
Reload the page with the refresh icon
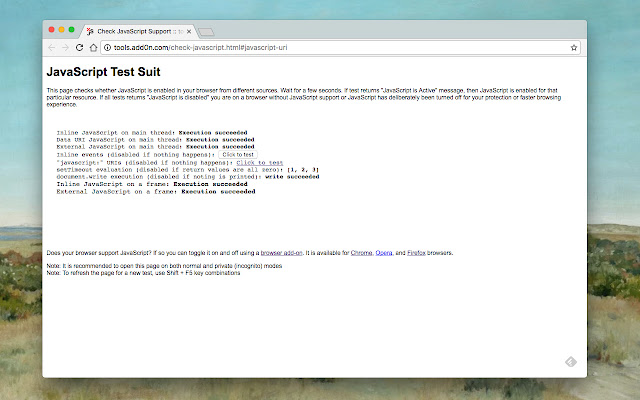coord(79,47)
